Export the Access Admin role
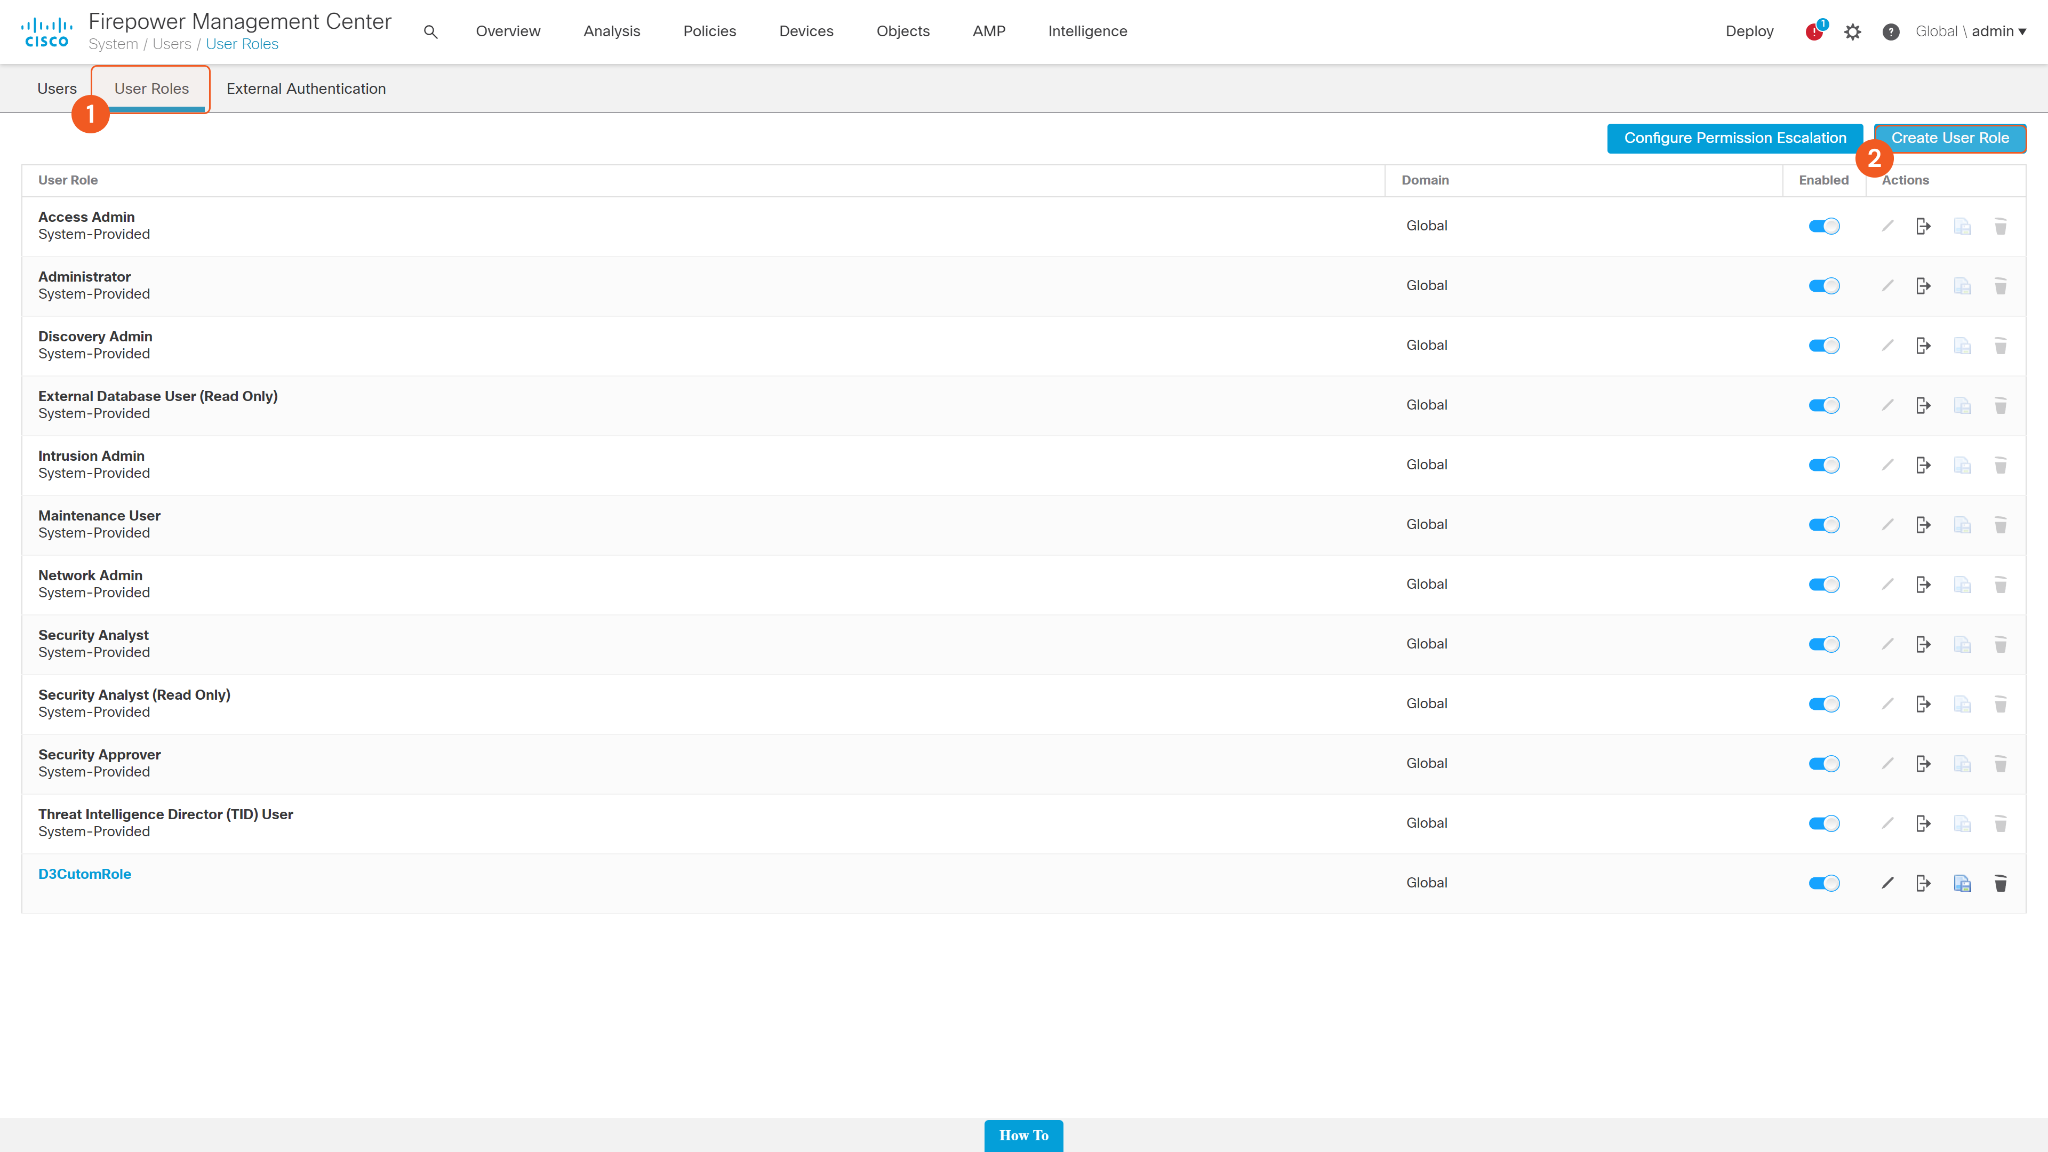 [x=1923, y=226]
